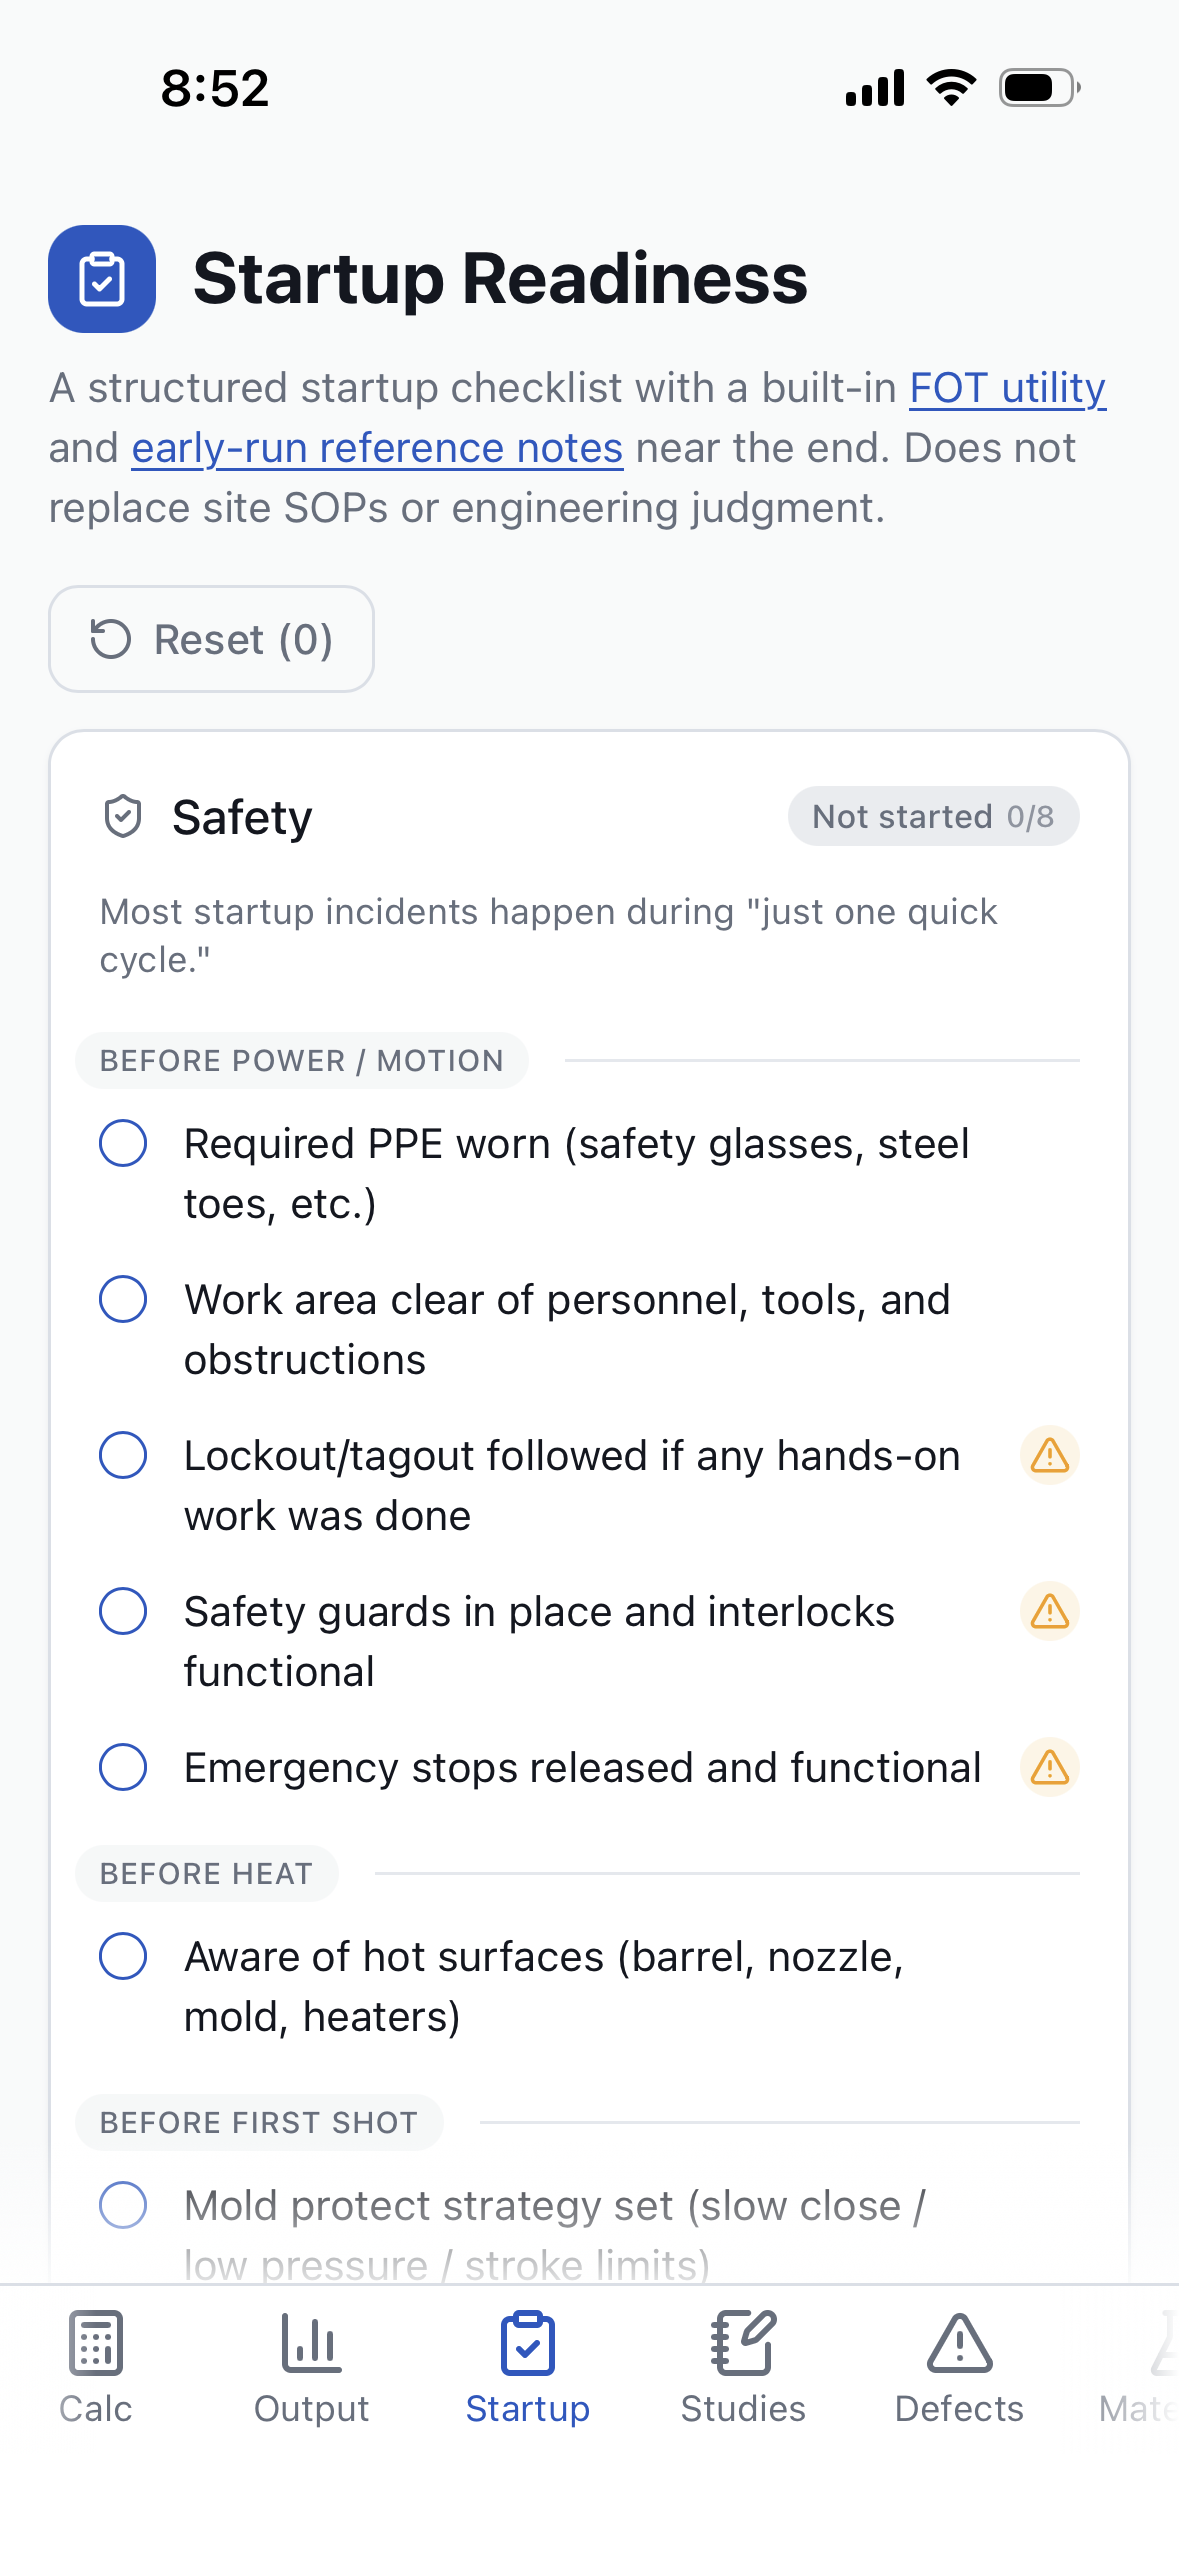The height and width of the screenshot is (2556, 1179).
Task: Open the early-run reference notes link
Action: [x=377, y=447]
